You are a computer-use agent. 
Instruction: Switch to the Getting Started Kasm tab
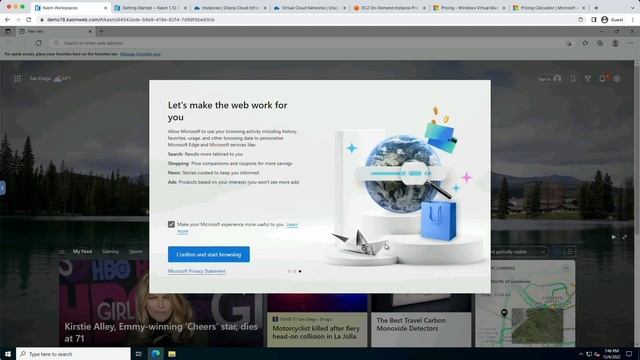click(150, 8)
